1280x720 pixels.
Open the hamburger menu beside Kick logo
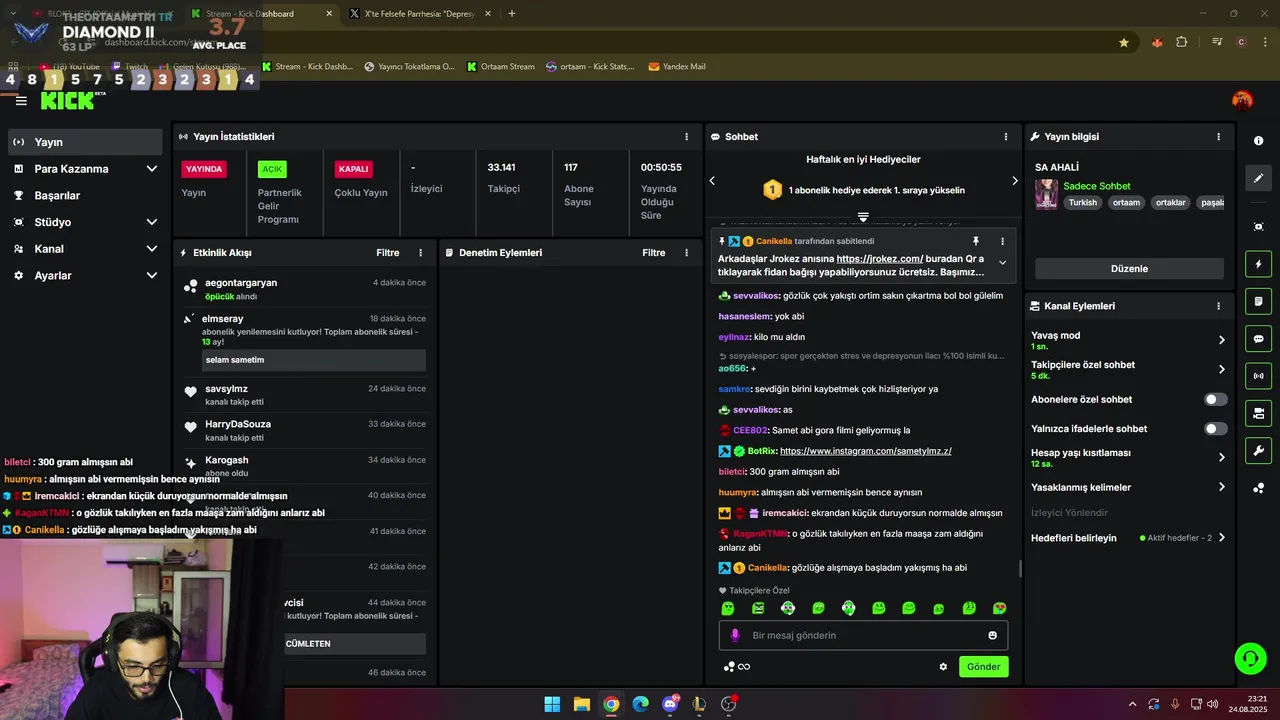tap(21, 101)
